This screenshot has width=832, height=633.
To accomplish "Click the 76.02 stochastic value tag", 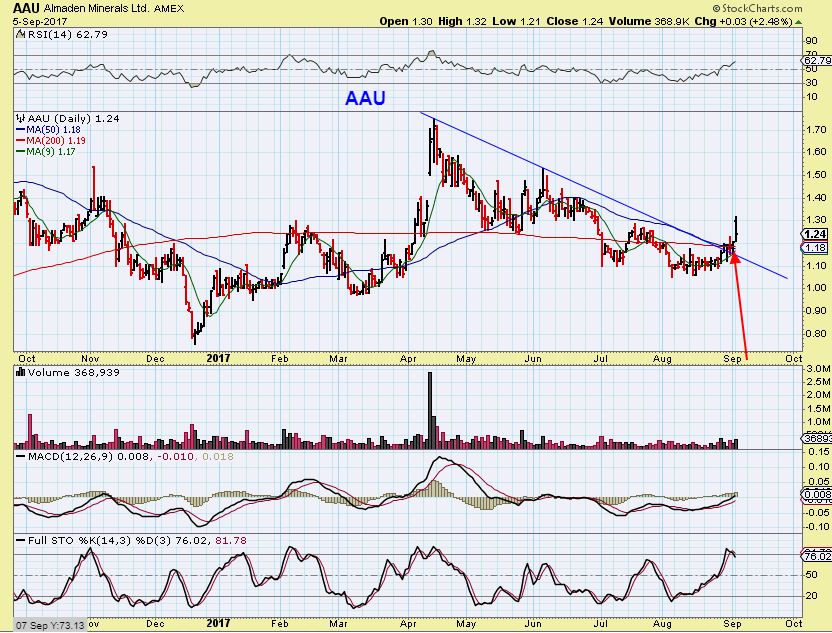I will [816, 556].
